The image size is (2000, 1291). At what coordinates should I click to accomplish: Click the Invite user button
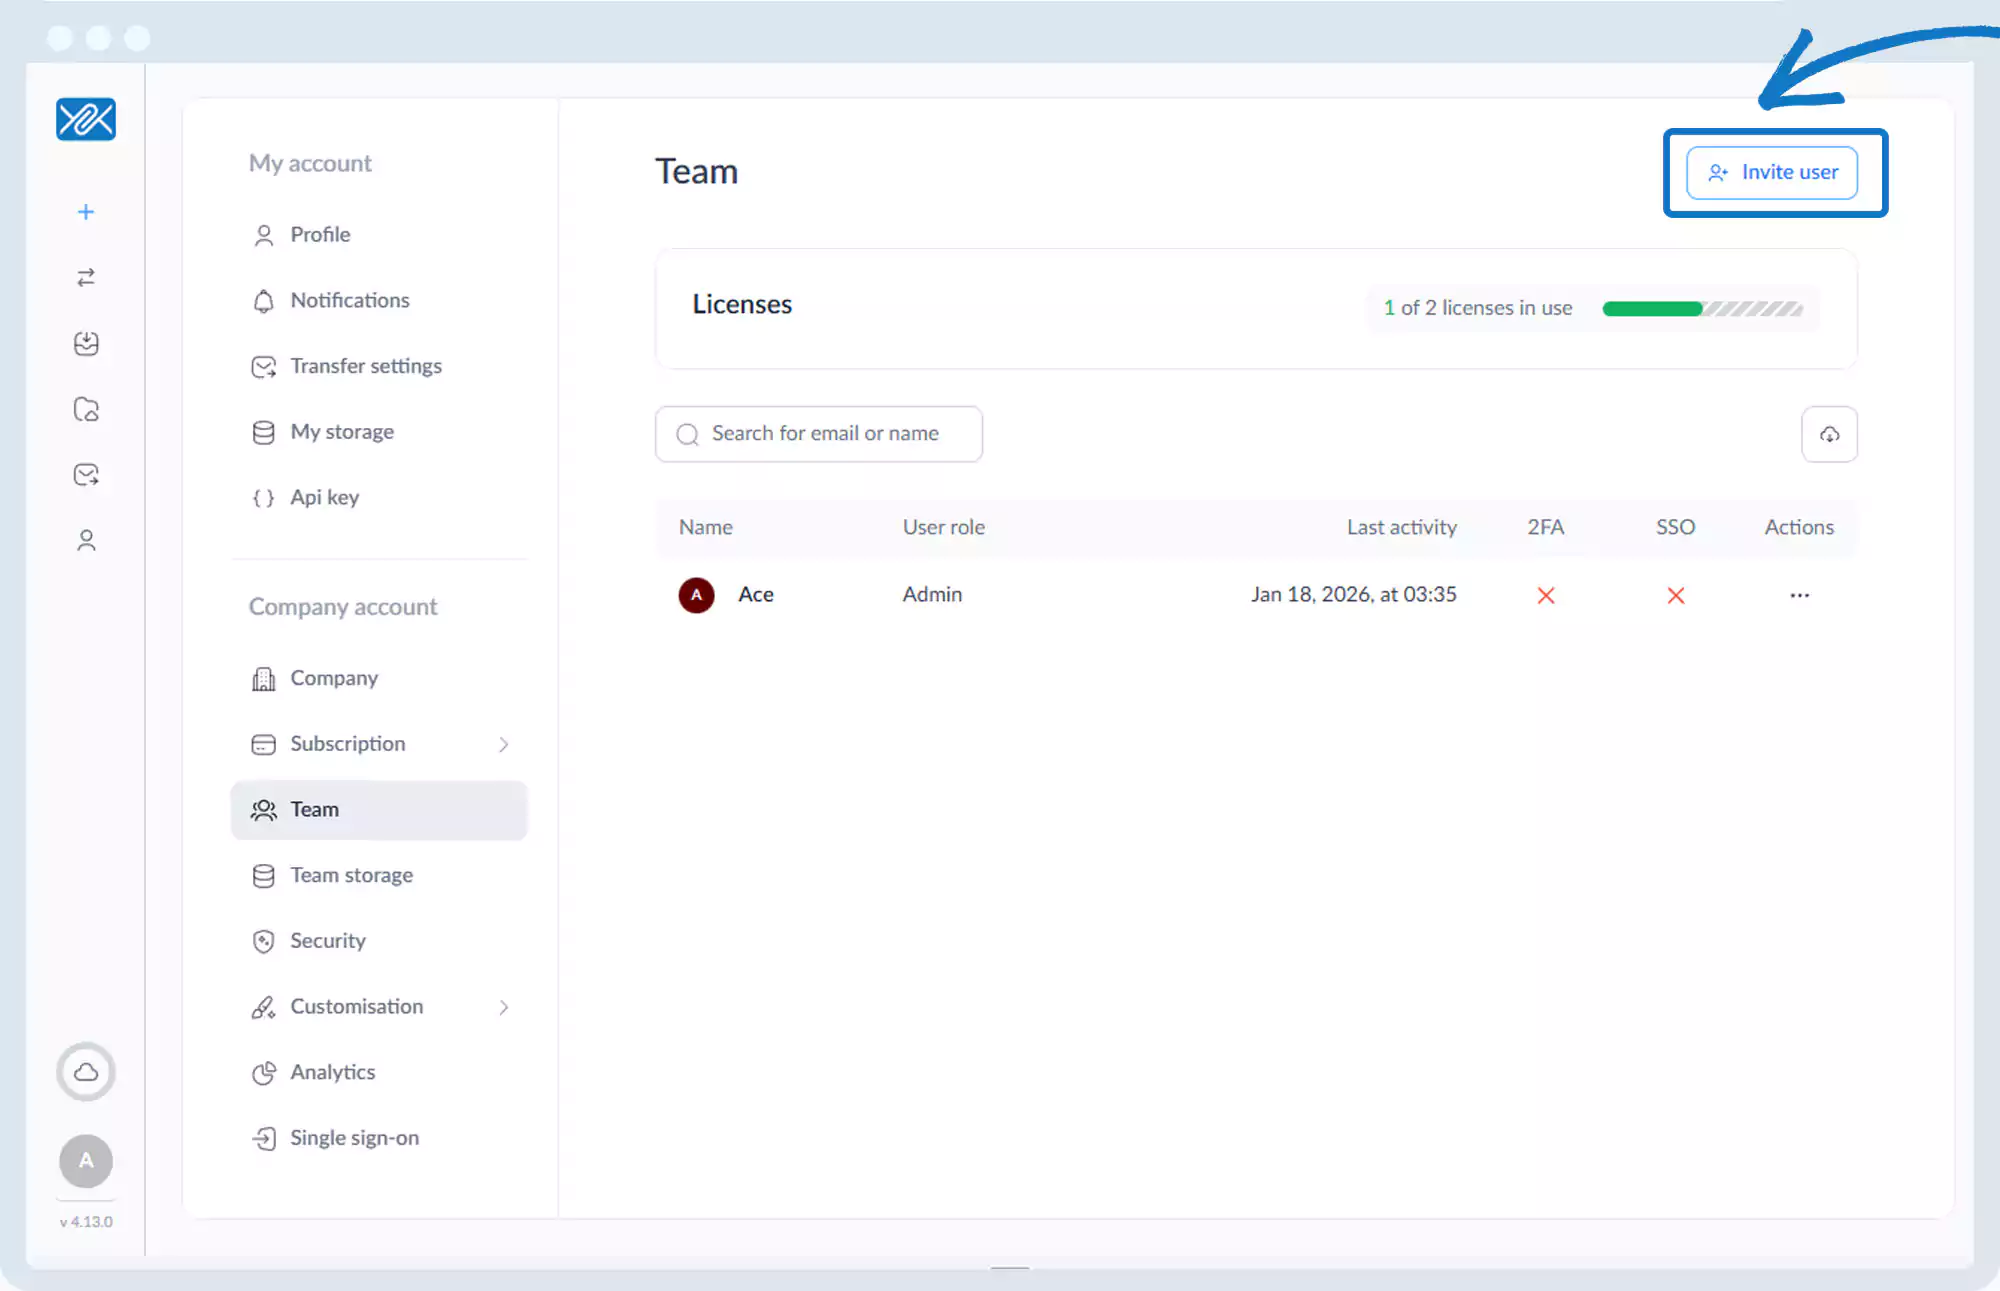click(1771, 173)
